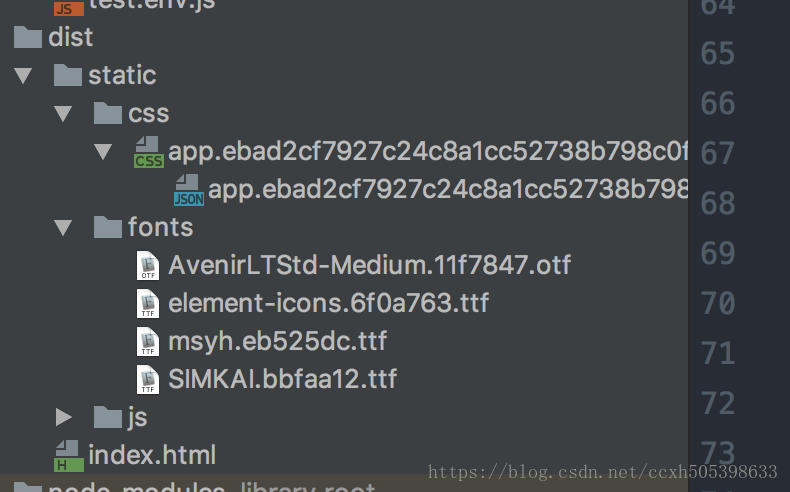Click the OTF icon beside AvenirLTStd-Medium

pyautogui.click(x=148, y=265)
